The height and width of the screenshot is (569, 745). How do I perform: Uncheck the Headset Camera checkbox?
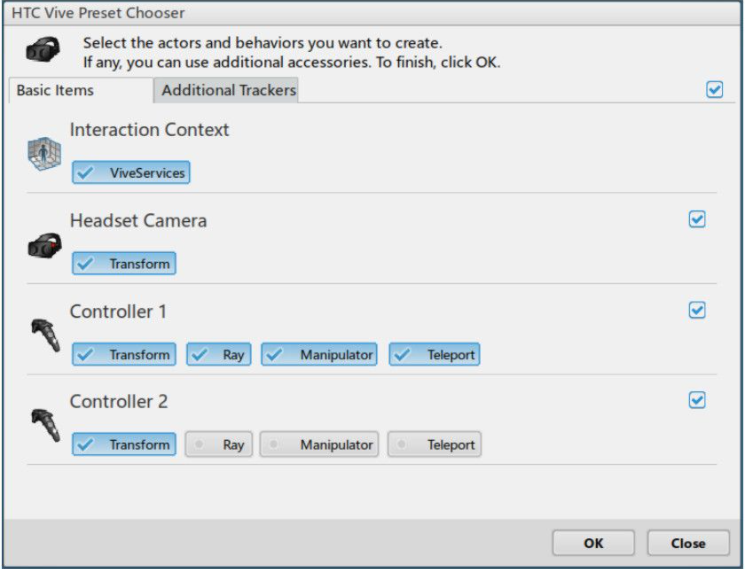point(698,219)
